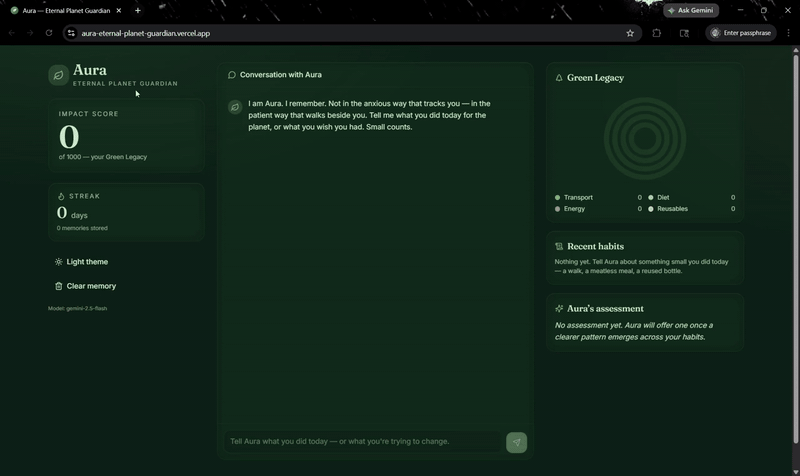
Task: Click the Aura avatar beside the greeting
Action: (x=235, y=107)
